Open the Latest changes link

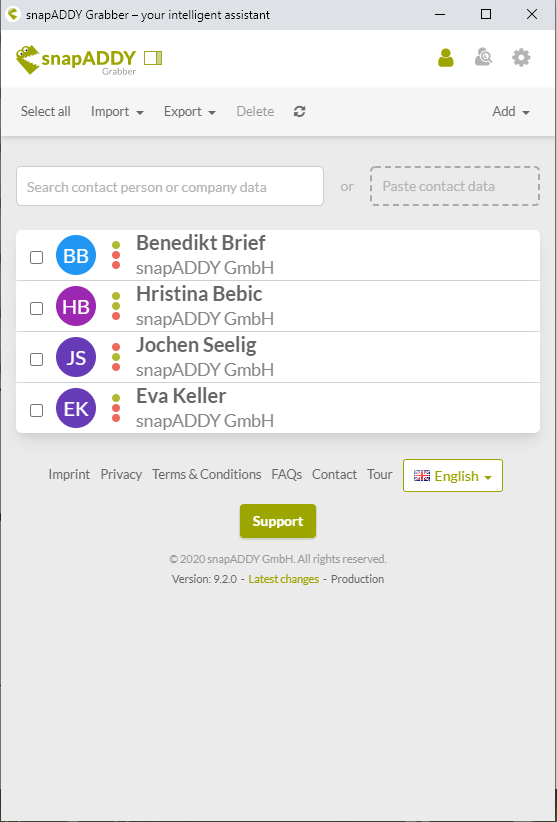283,579
